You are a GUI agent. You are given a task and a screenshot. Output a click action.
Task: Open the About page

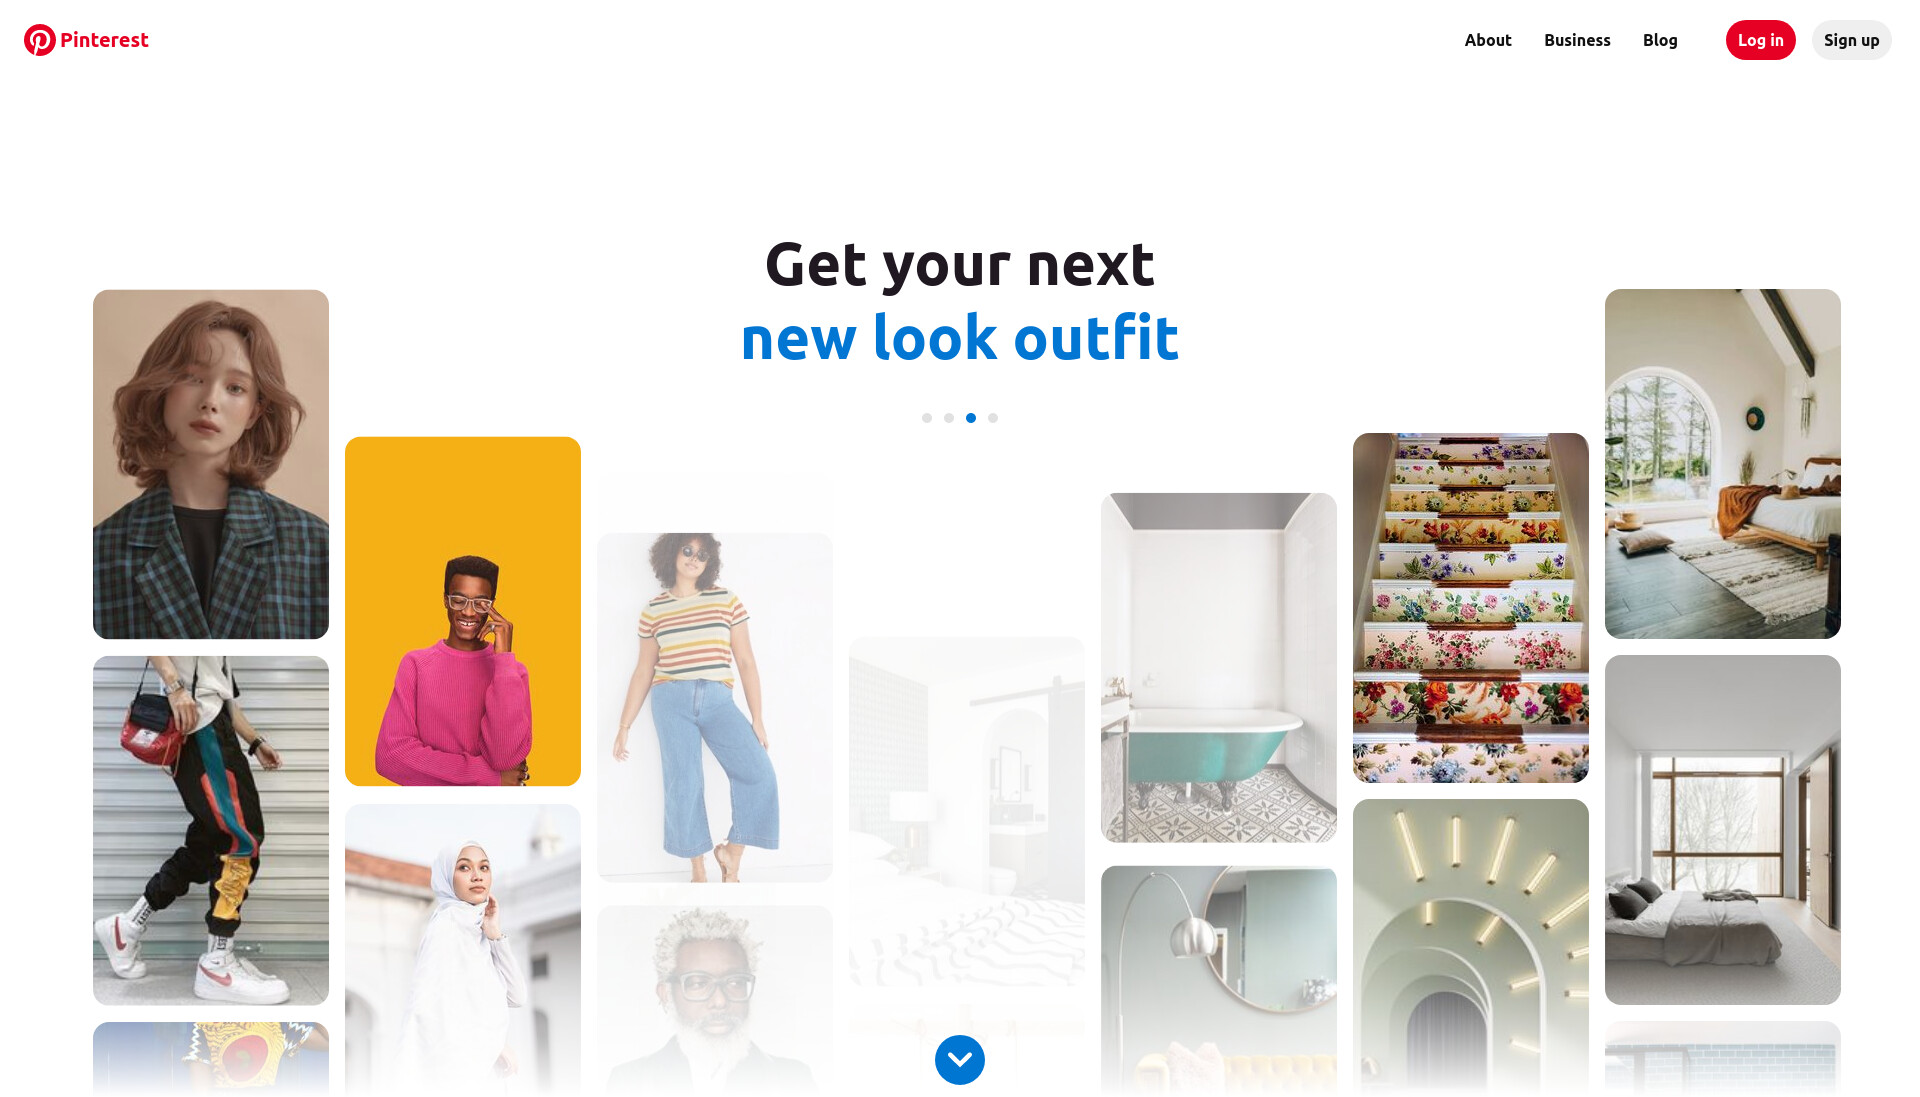(1488, 40)
